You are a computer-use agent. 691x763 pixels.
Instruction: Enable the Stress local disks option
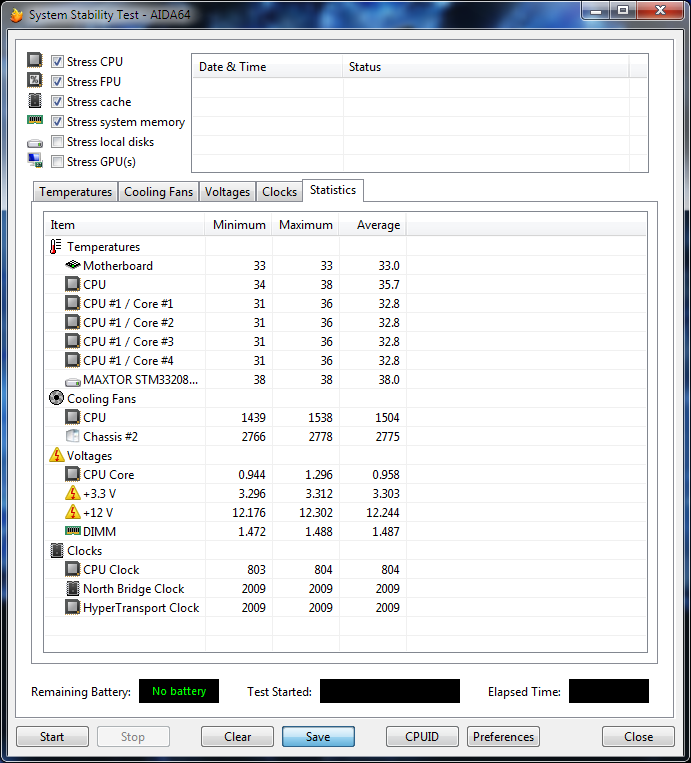[x=58, y=142]
